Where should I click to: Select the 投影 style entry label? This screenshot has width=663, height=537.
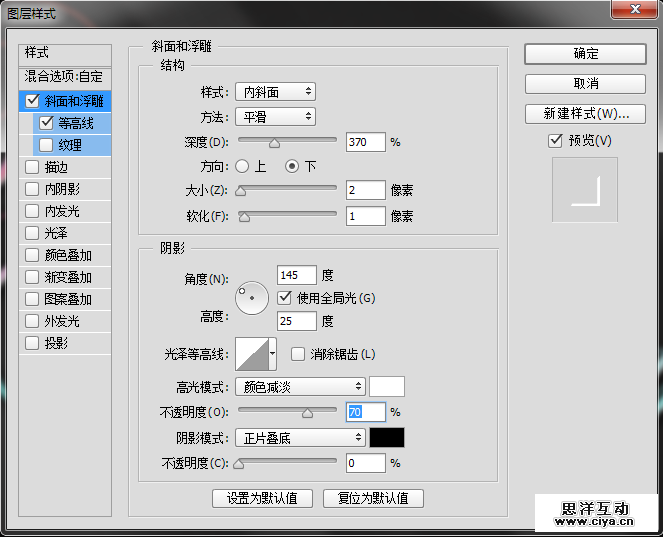[x=56, y=343]
